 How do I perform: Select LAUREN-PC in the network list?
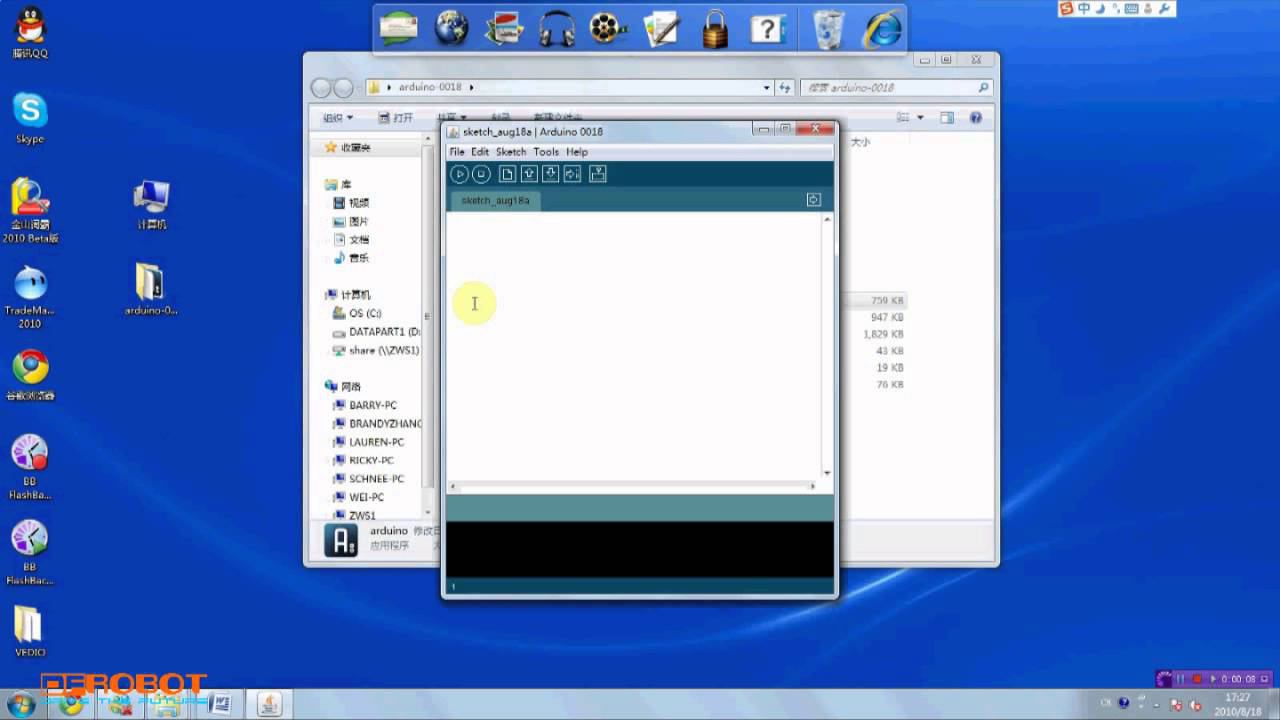tap(369, 442)
